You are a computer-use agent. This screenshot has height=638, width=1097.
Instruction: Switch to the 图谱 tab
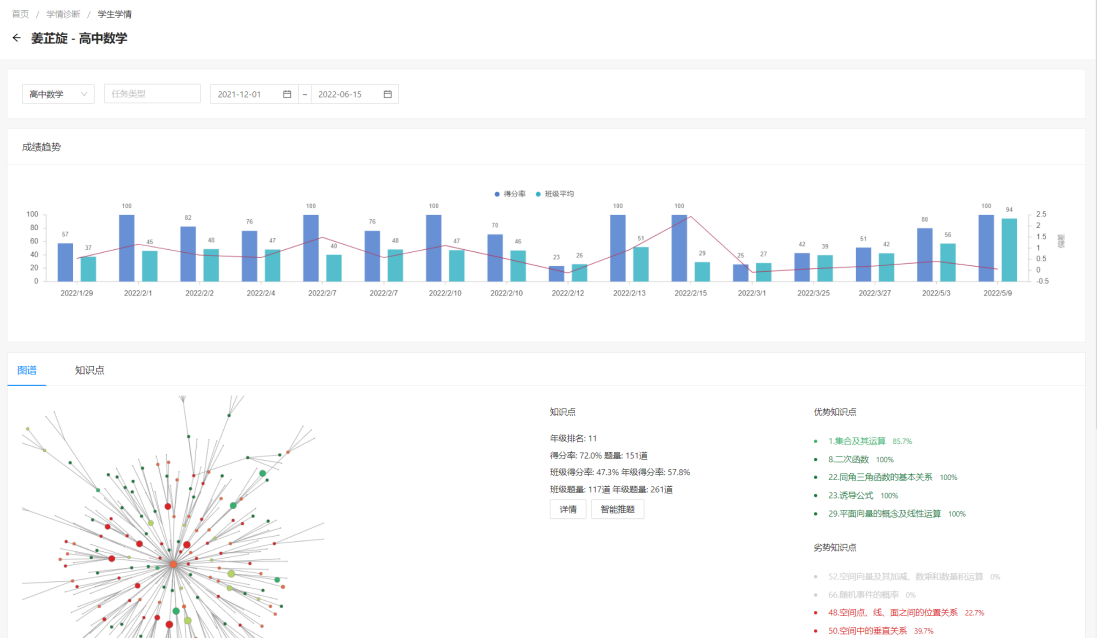pyautogui.click(x=27, y=370)
